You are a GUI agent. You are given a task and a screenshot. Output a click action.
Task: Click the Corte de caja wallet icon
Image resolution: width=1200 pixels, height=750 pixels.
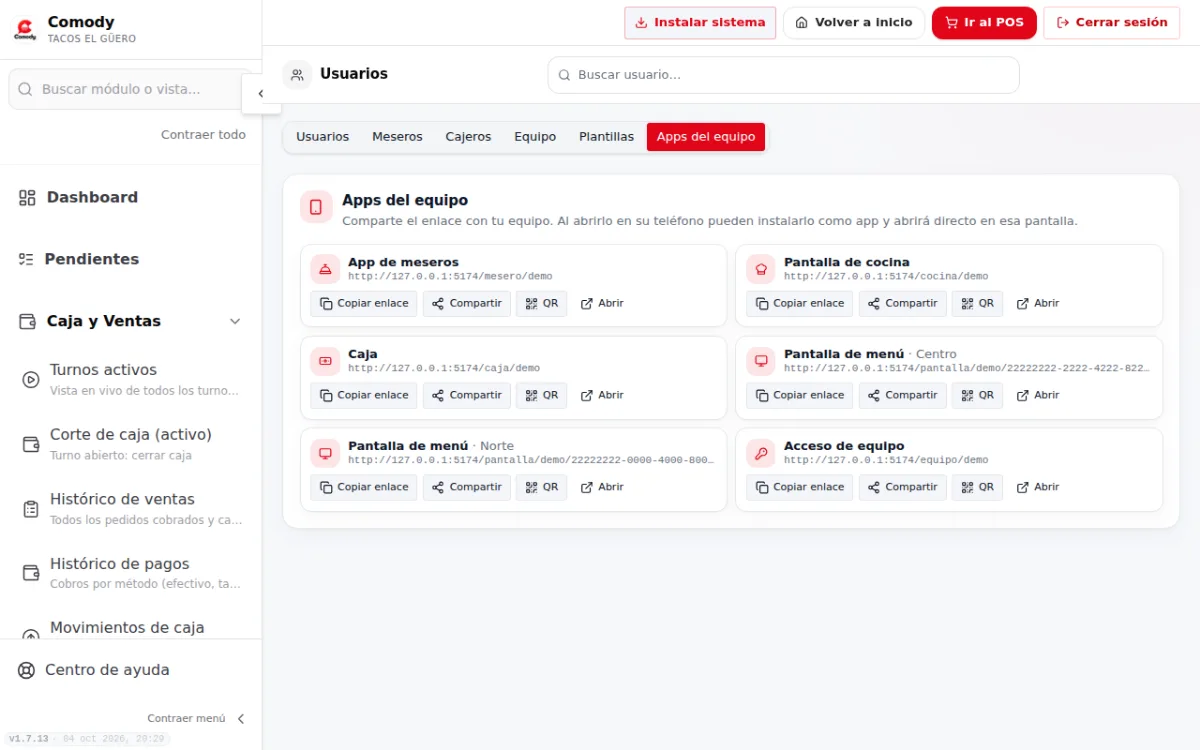click(x=31, y=444)
